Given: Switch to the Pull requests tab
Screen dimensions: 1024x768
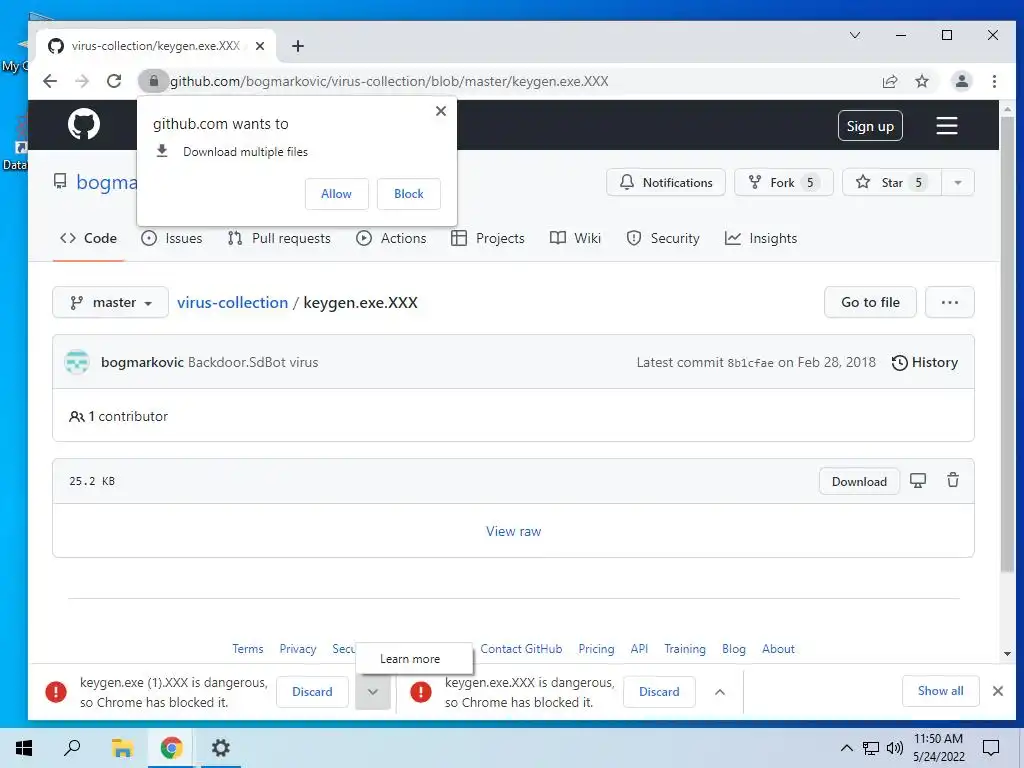Looking at the screenshot, I should click(279, 238).
